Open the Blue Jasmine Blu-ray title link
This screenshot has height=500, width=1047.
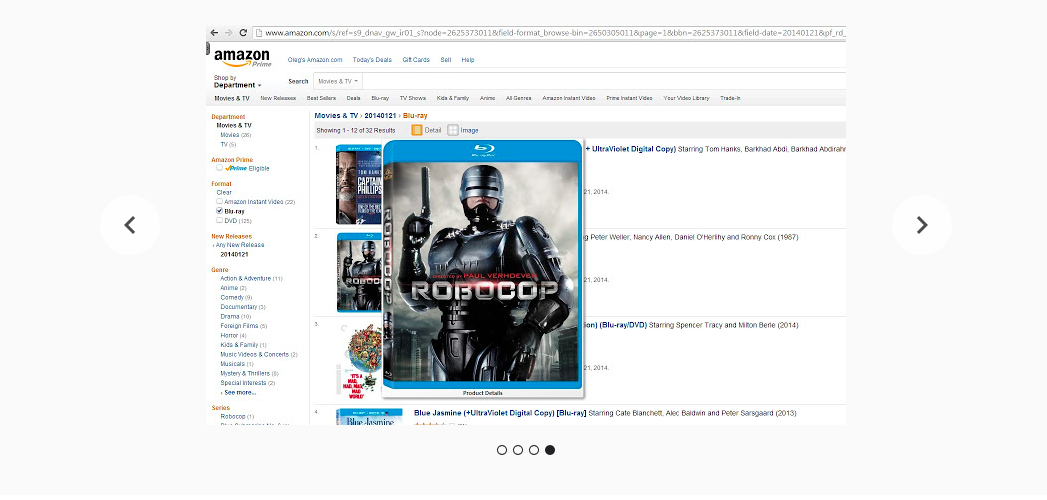tap(499, 412)
